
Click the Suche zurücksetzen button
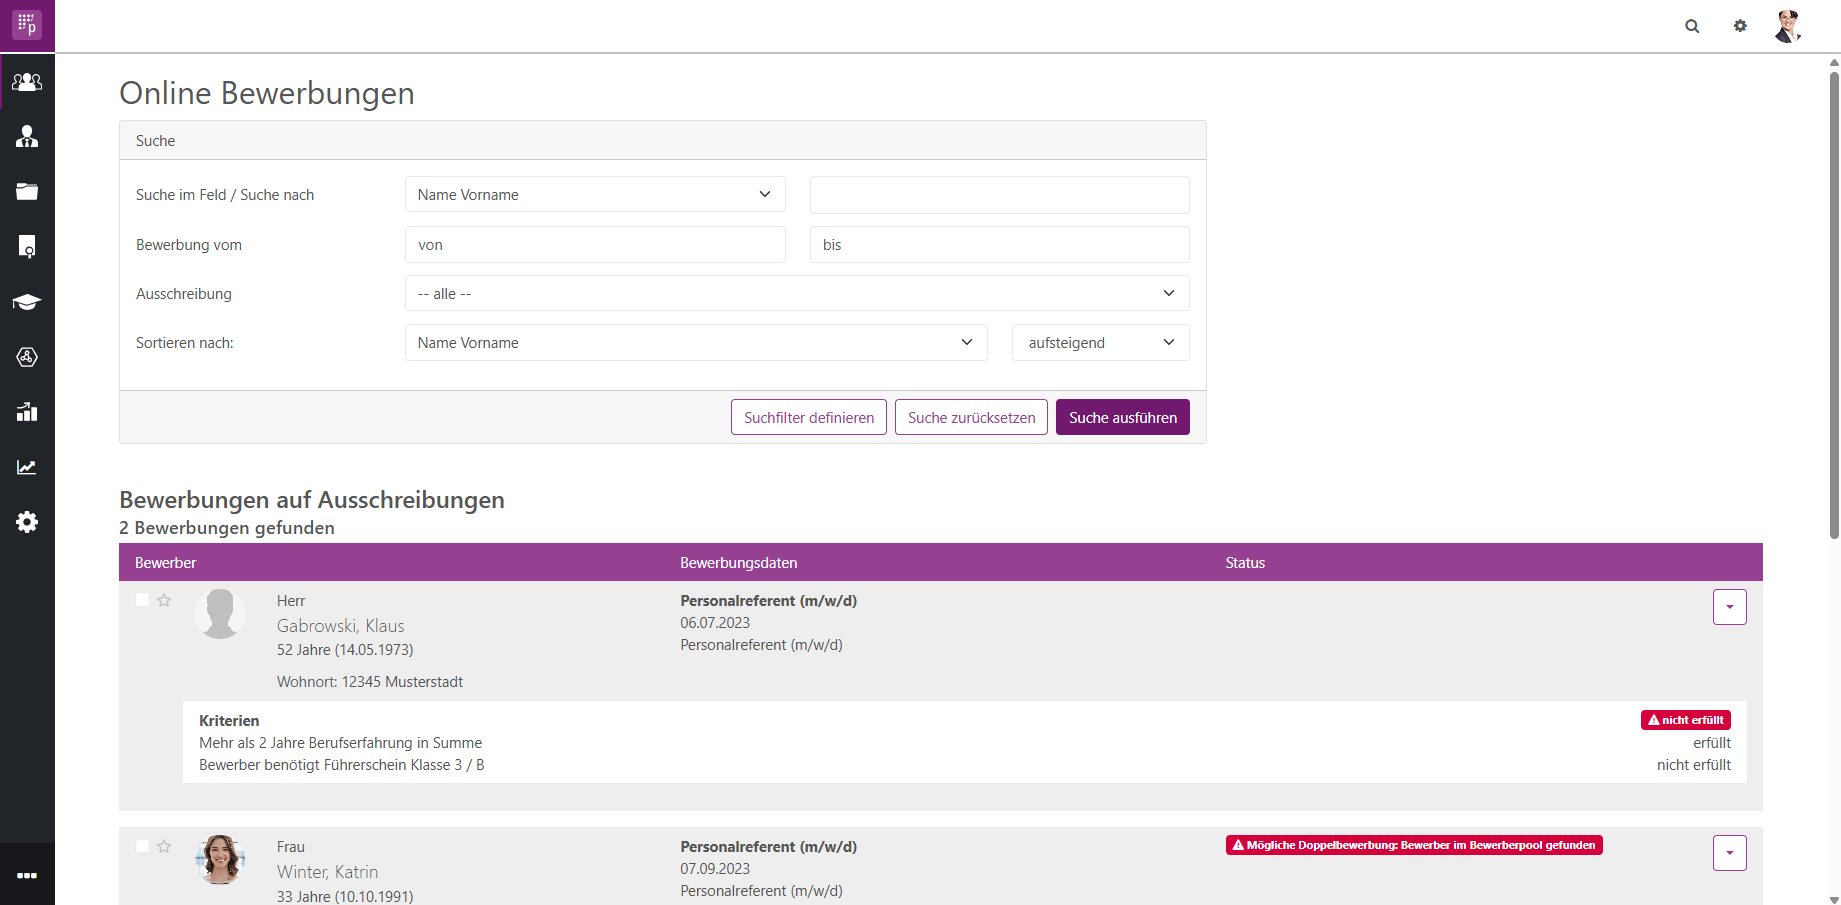pyautogui.click(x=971, y=418)
